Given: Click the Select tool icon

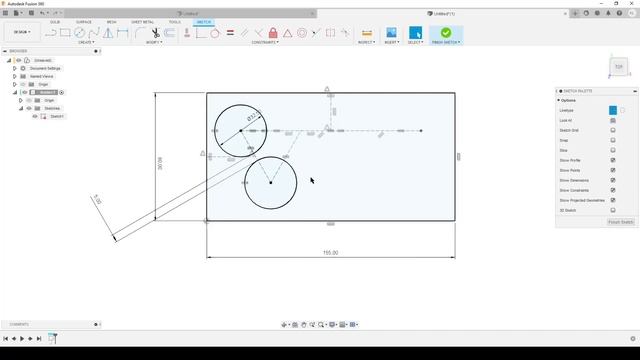Looking at the screenshot, I should tap(416, 33).
